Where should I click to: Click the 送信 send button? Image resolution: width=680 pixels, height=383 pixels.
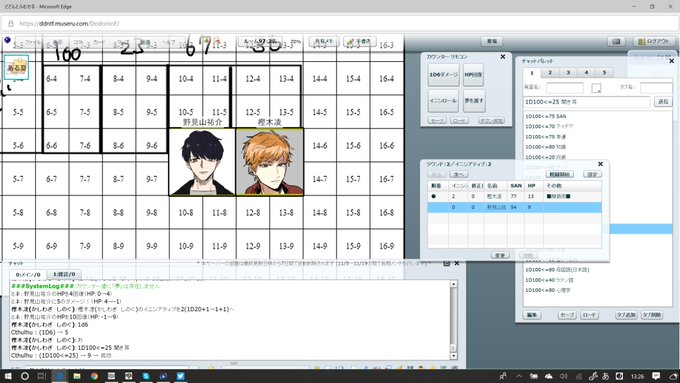(x=664, y=101)
